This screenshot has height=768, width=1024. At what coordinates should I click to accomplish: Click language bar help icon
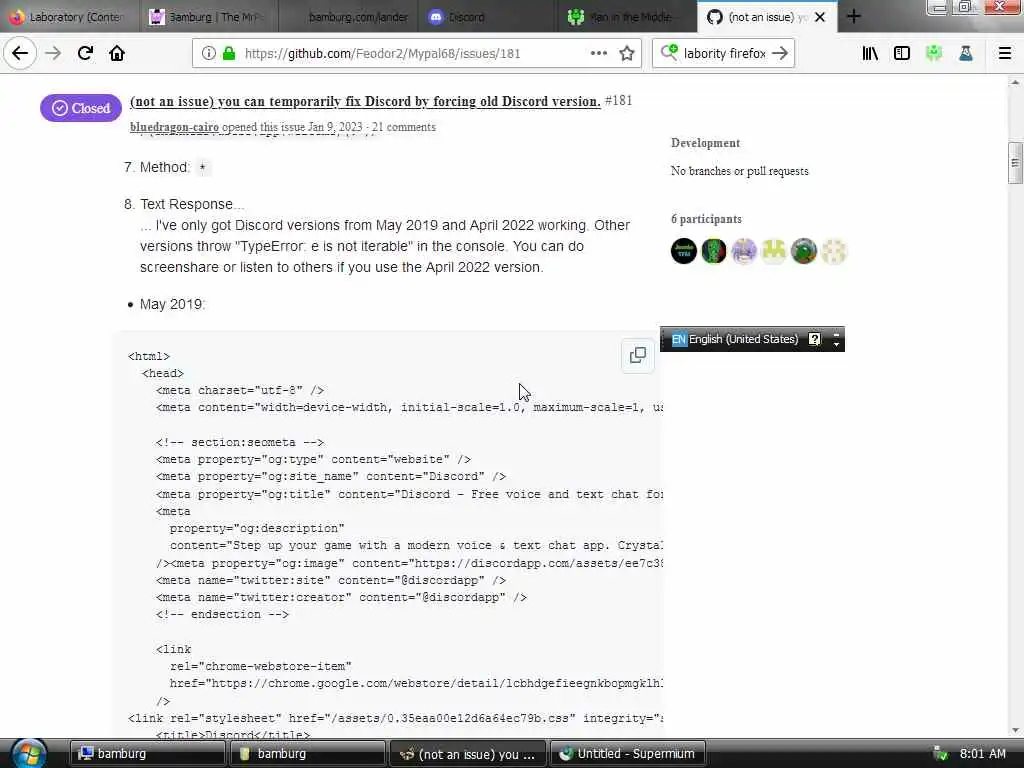(814, 339)
